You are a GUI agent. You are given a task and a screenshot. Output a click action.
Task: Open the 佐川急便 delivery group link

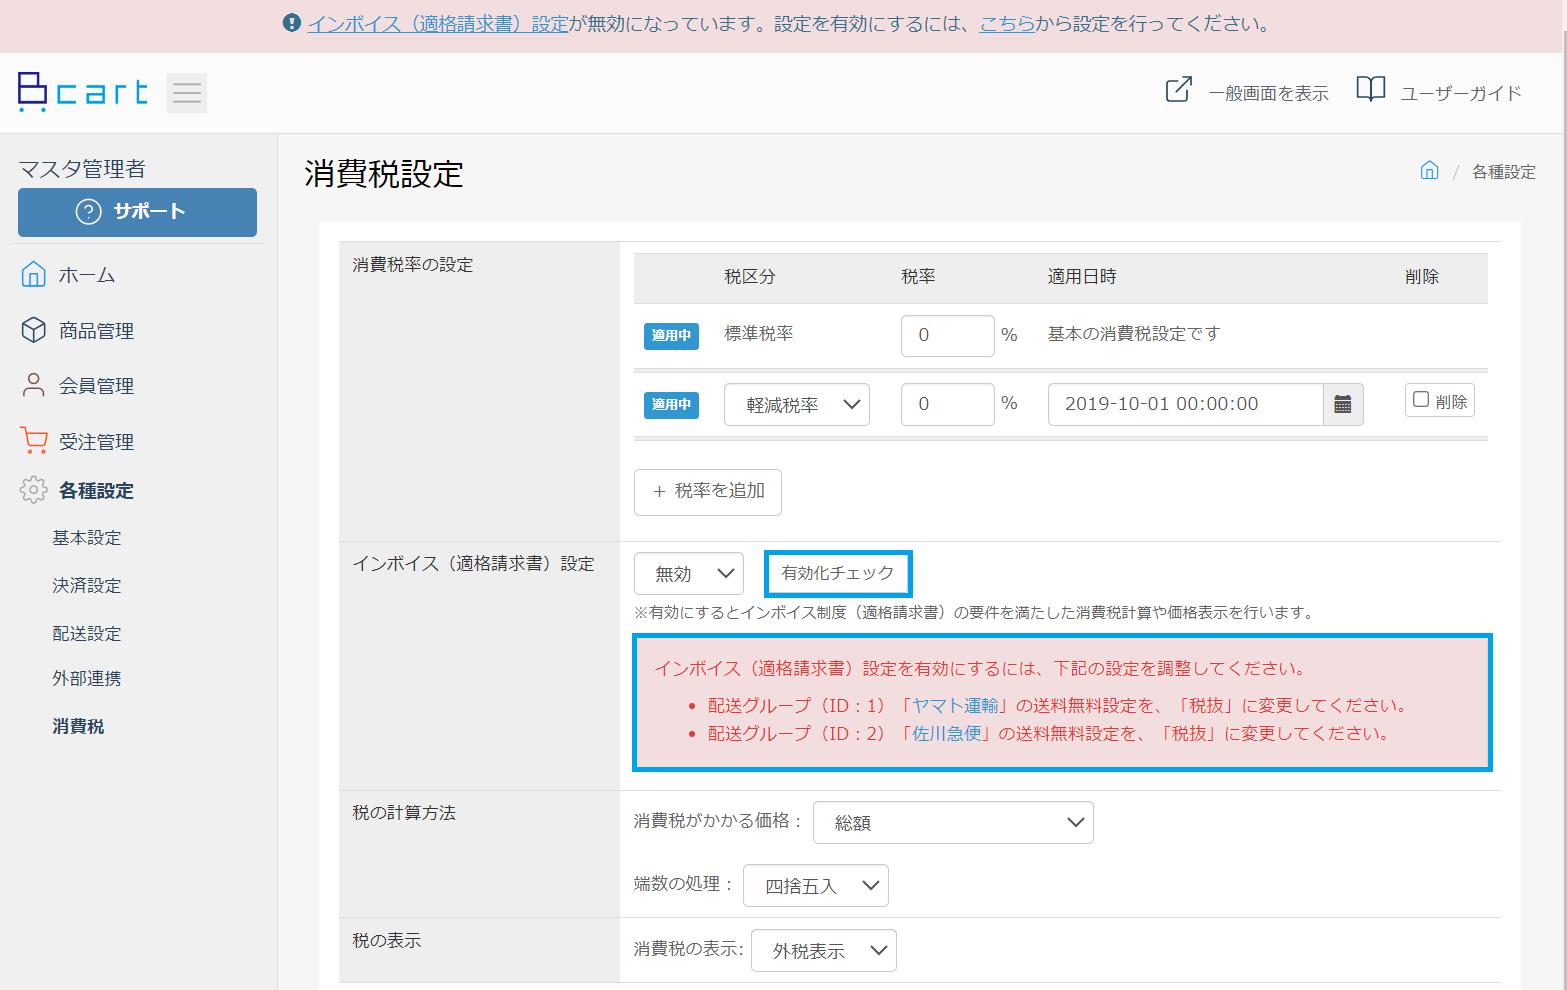tap(947, 734)
